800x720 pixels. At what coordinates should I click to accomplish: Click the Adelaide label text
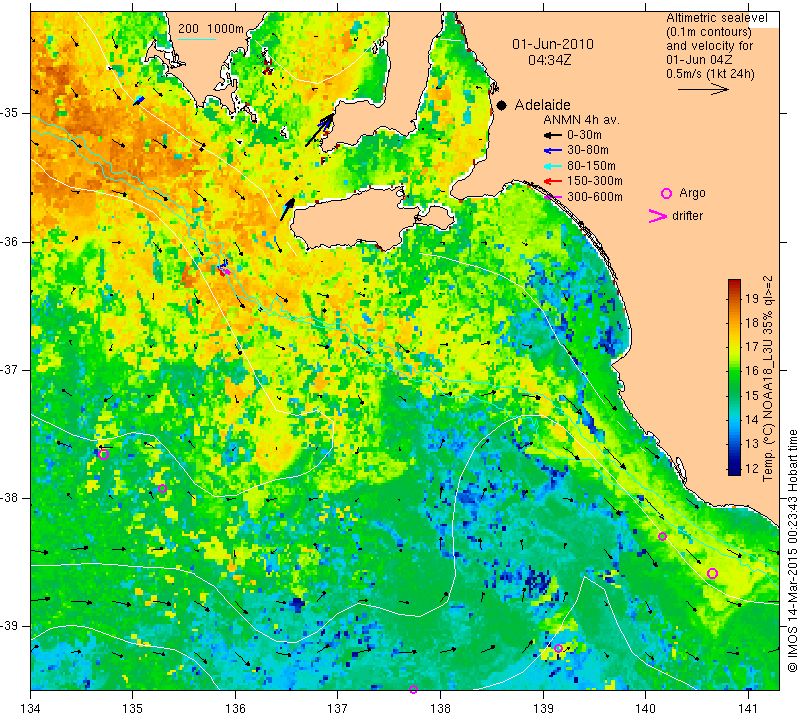542,105
